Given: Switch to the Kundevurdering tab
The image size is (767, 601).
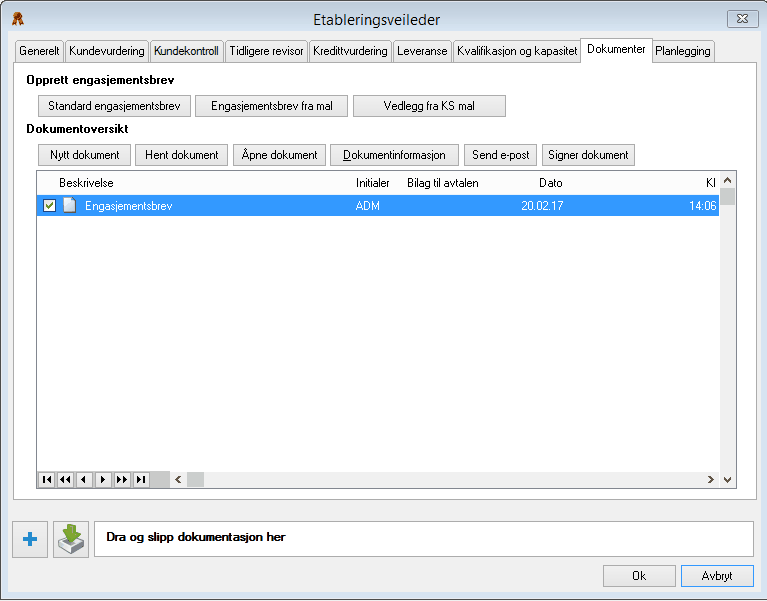Looking at the screenshot, I should [x=107, y=51].
